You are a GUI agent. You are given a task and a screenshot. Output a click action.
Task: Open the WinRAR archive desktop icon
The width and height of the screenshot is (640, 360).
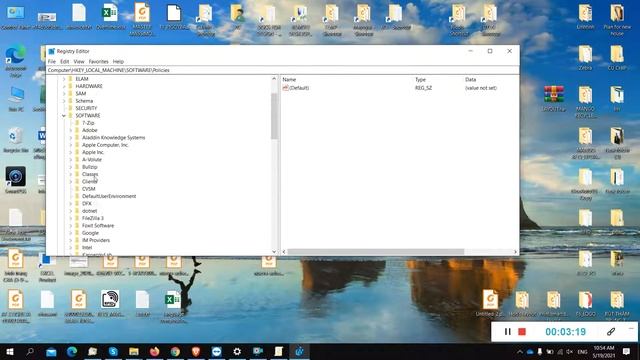(x=553, y=99)
